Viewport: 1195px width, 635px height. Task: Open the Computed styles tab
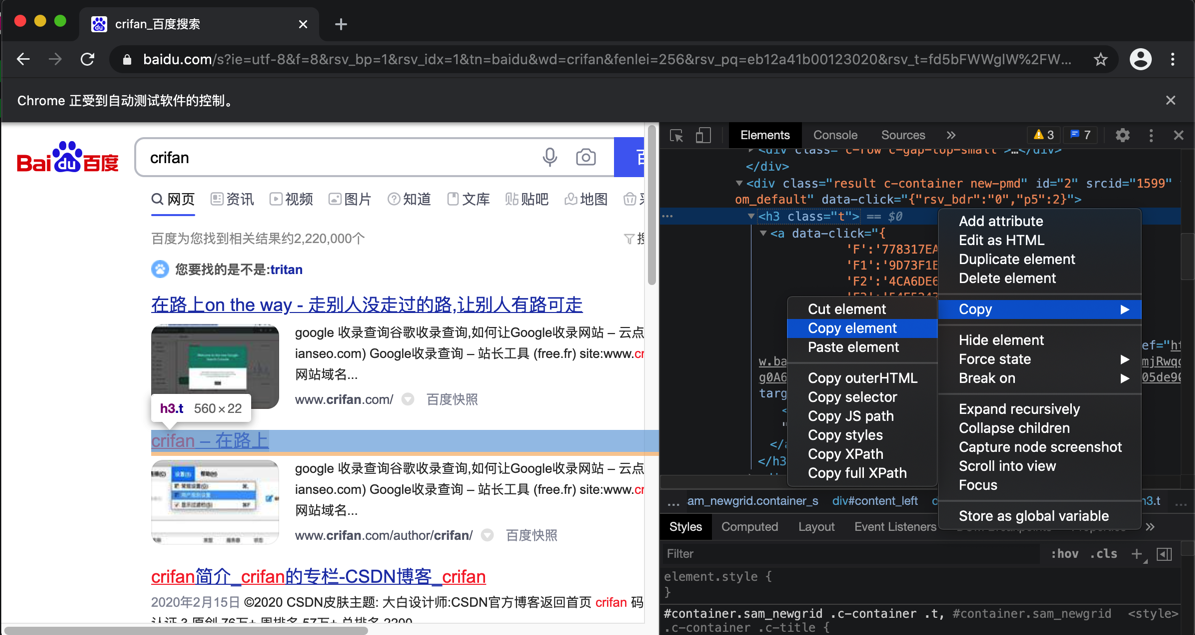tap(750, 527)
